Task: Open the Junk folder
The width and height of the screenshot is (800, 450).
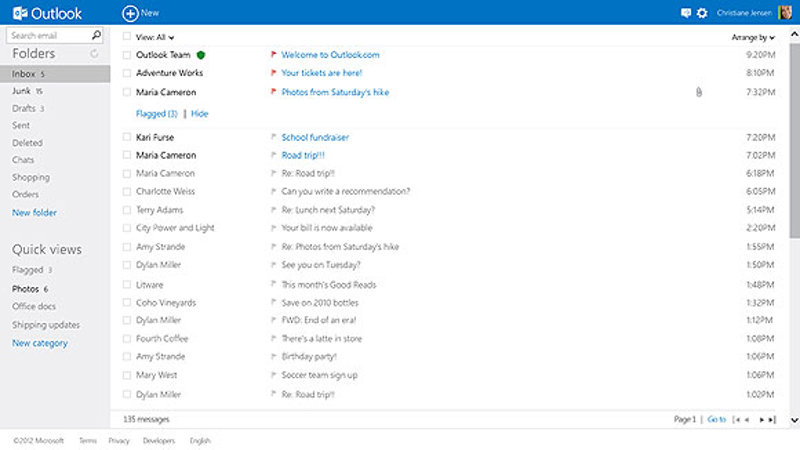Action: tap(22, 91)
